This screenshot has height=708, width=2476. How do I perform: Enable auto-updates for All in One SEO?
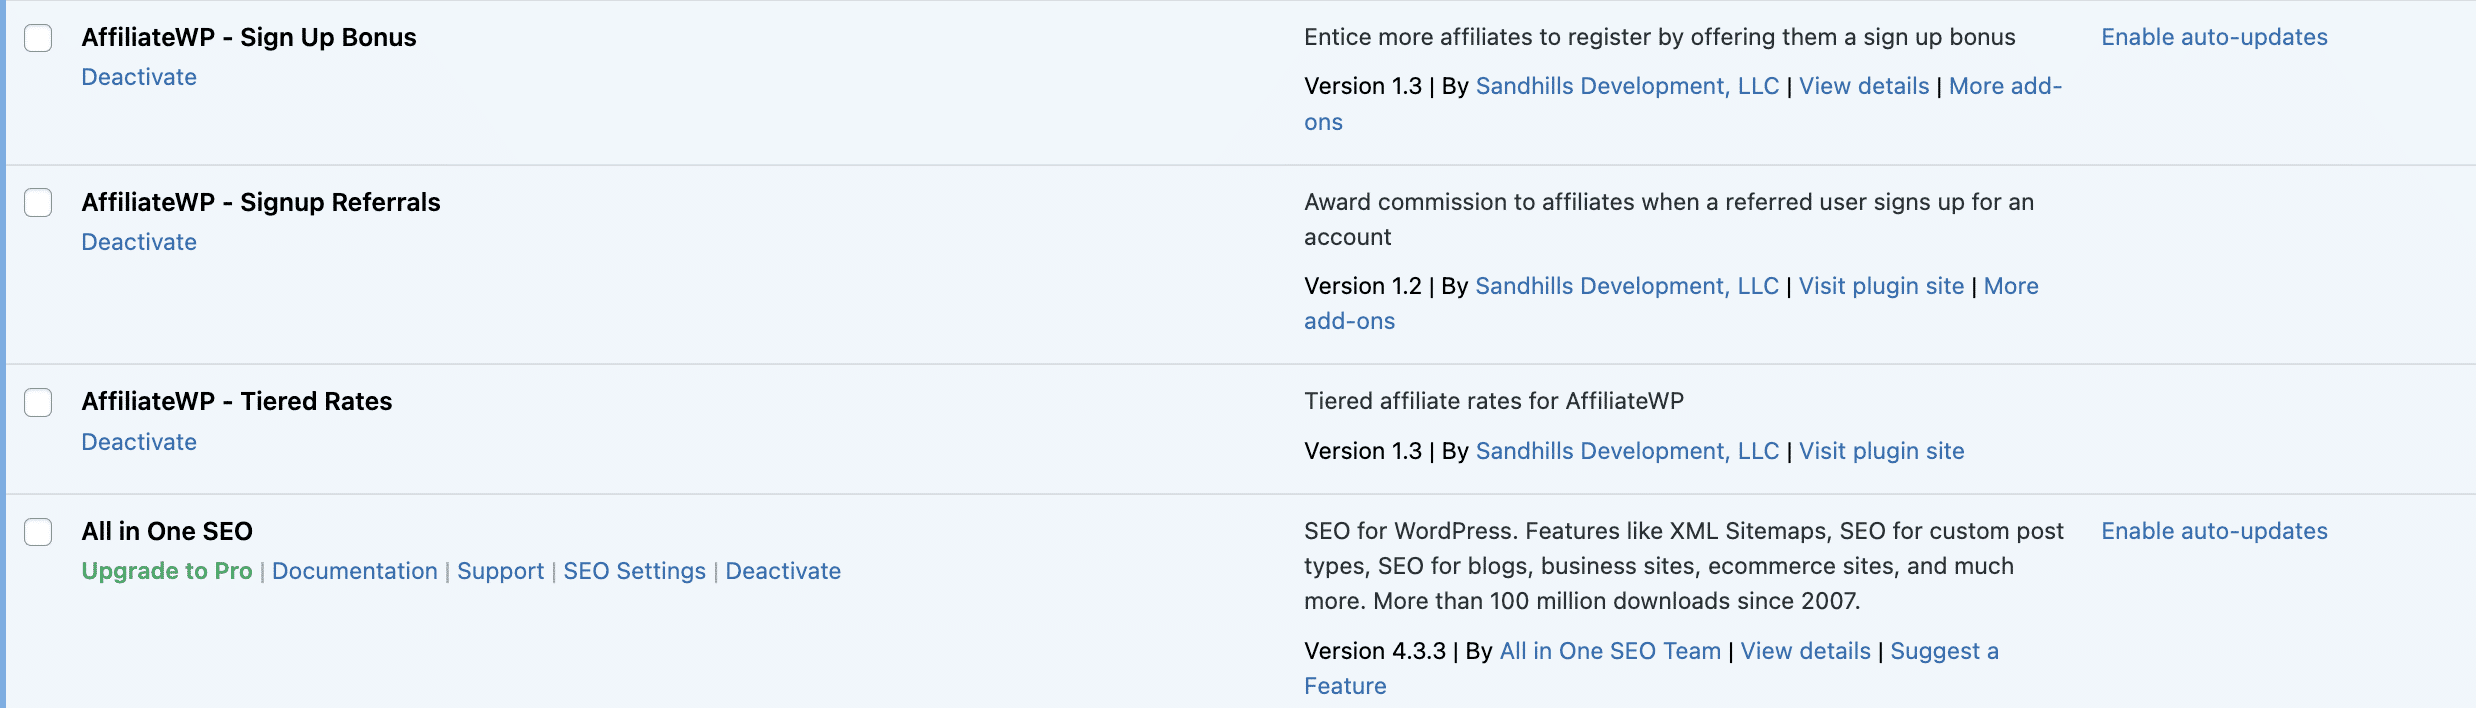coord(2214,531)
